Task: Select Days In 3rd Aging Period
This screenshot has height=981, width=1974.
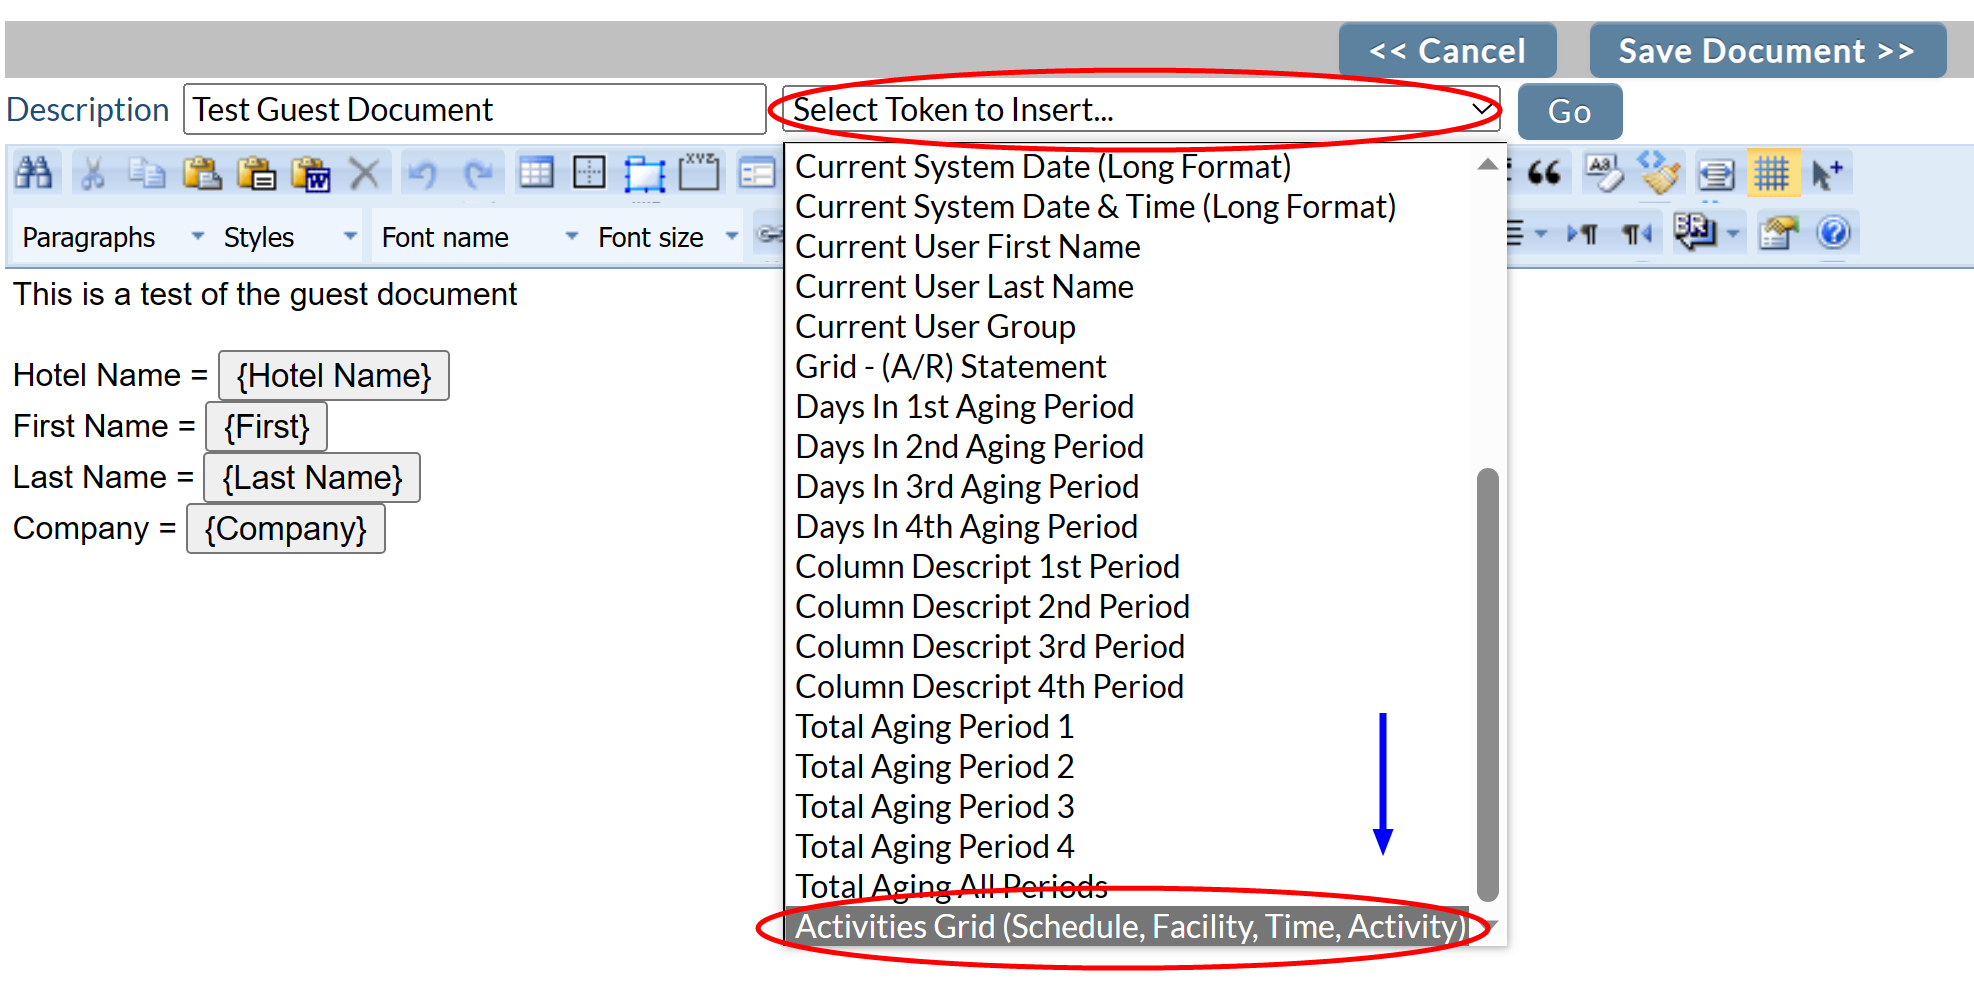Action: click(x=1129, y=487)
